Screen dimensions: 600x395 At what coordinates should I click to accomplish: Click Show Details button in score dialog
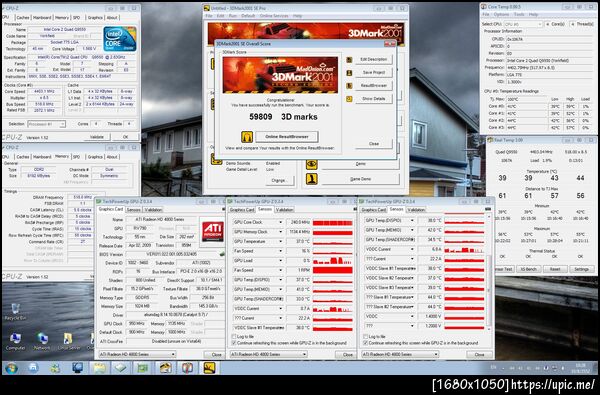coord(374,99)
